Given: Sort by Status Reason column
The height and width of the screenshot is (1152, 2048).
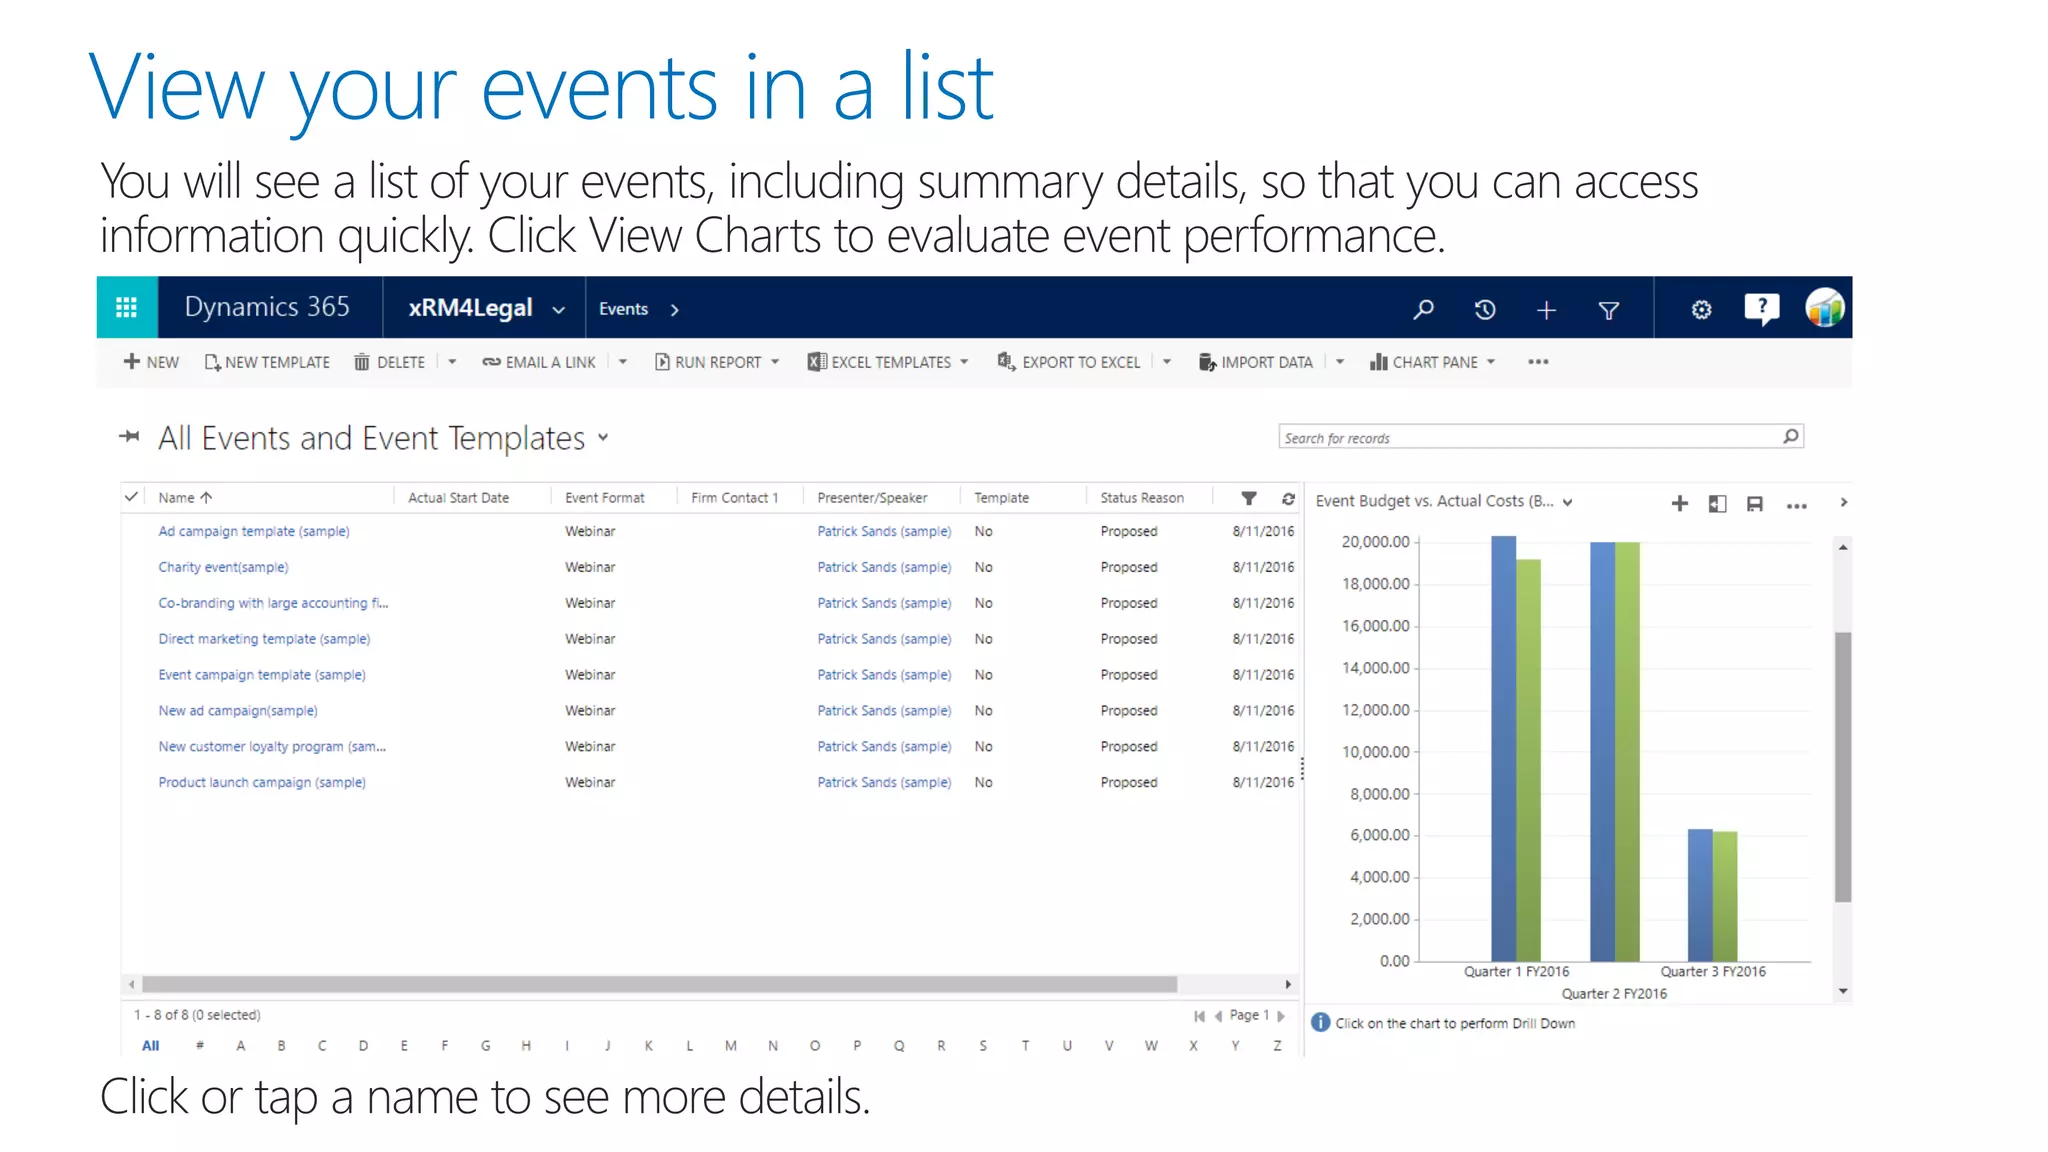Looking at the screenshot, I should (x=1142, y=497).
